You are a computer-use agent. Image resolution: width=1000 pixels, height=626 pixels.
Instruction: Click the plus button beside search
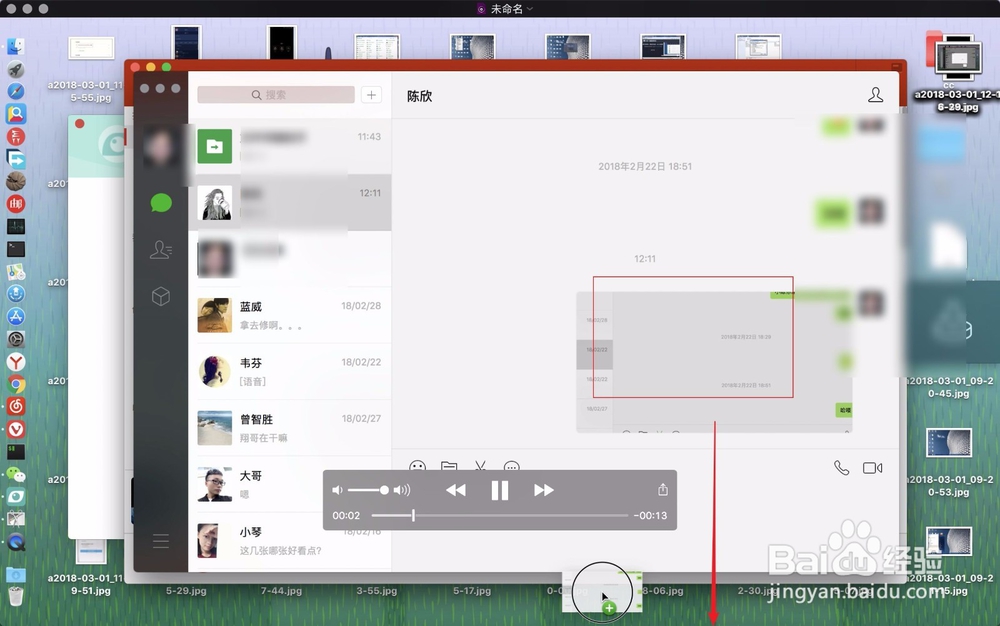point(371,95)
